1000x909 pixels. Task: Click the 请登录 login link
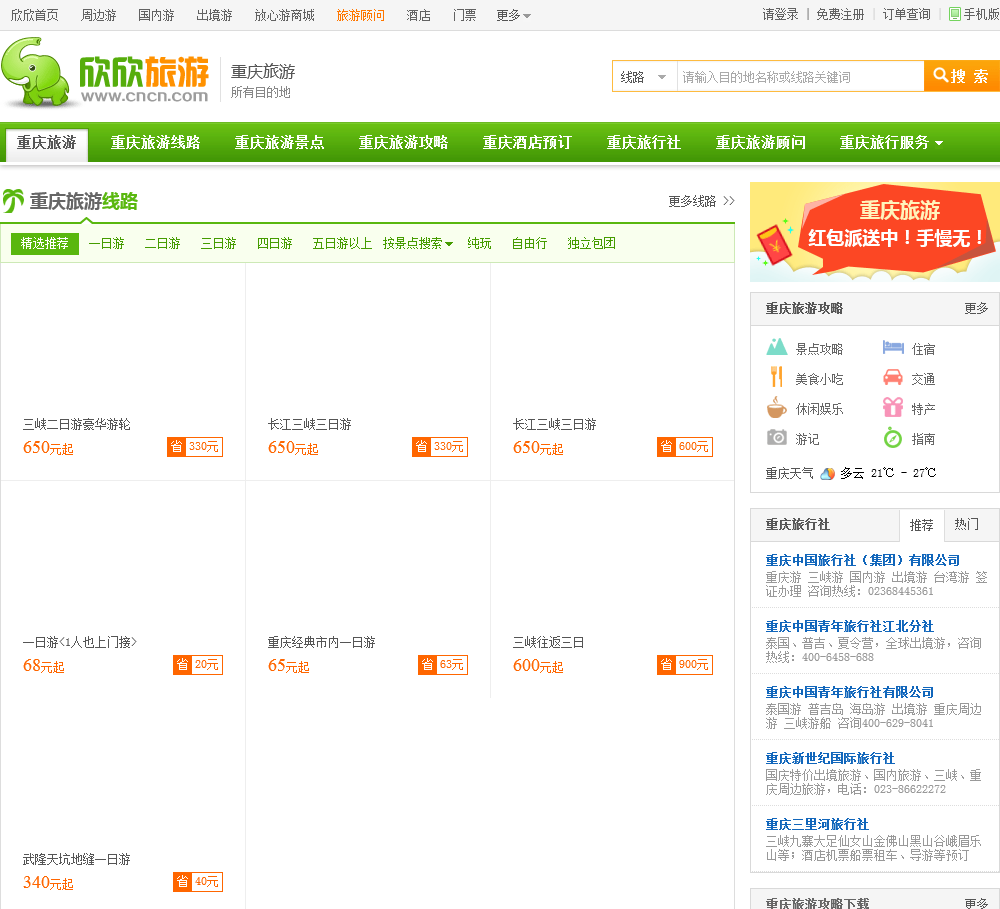780,14
